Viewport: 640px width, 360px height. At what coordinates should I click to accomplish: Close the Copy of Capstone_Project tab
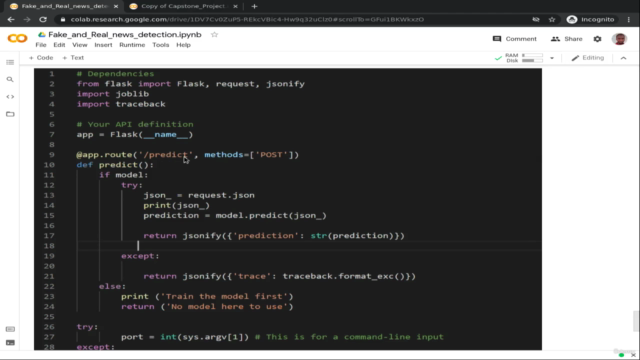tap(236, 6)
